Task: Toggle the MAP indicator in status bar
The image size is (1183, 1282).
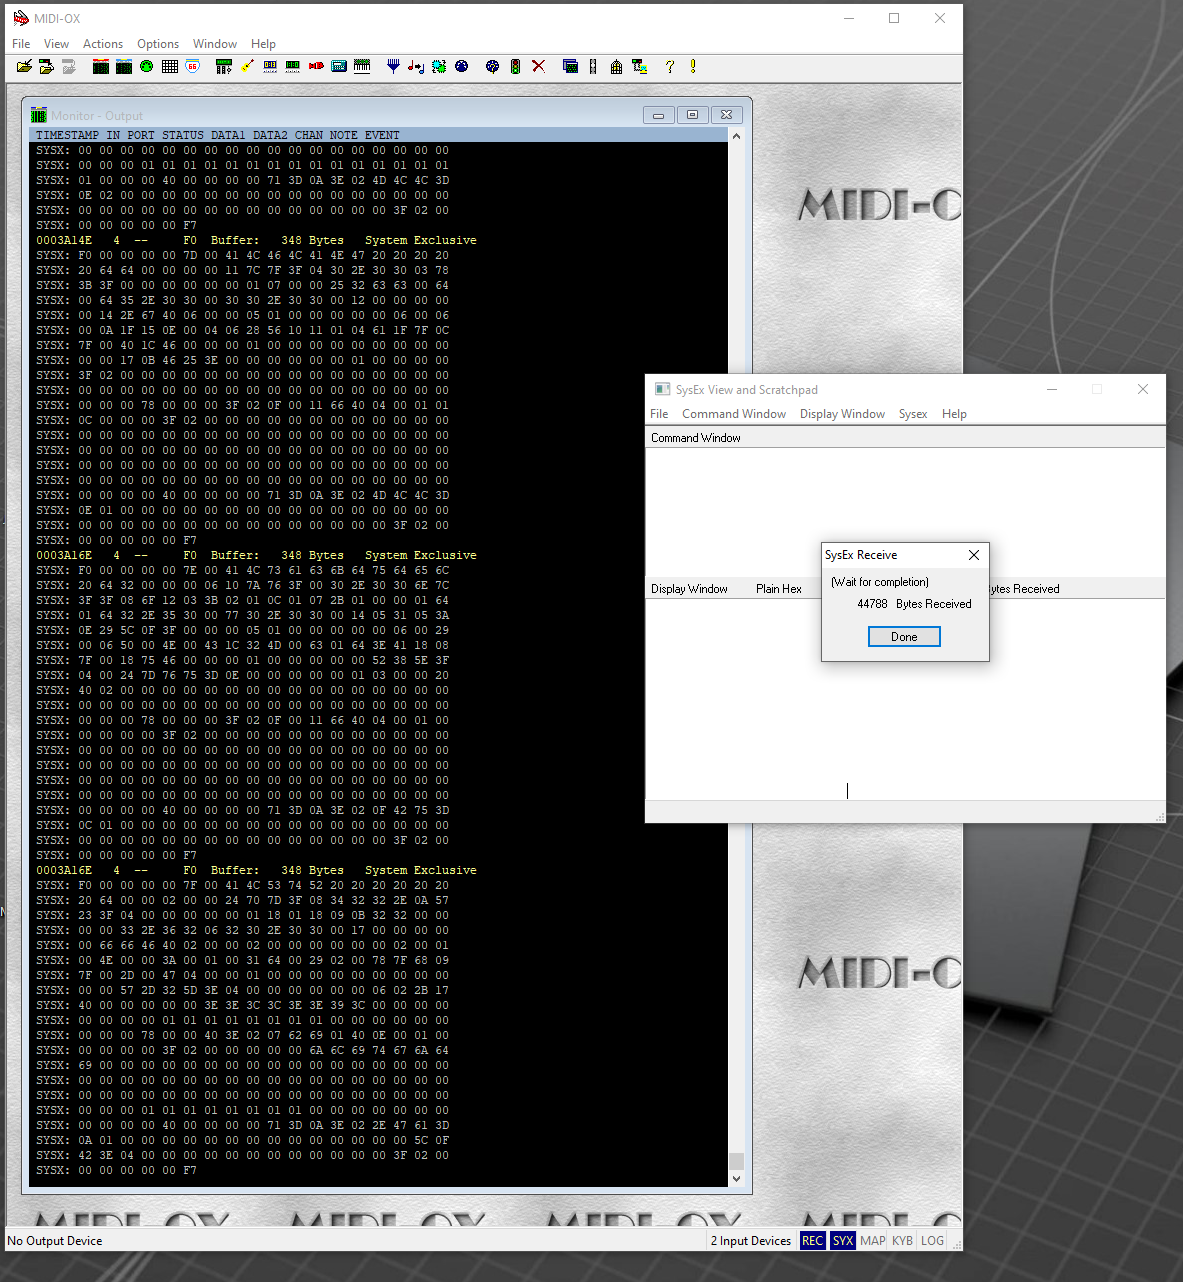Action: (873, 1241)
